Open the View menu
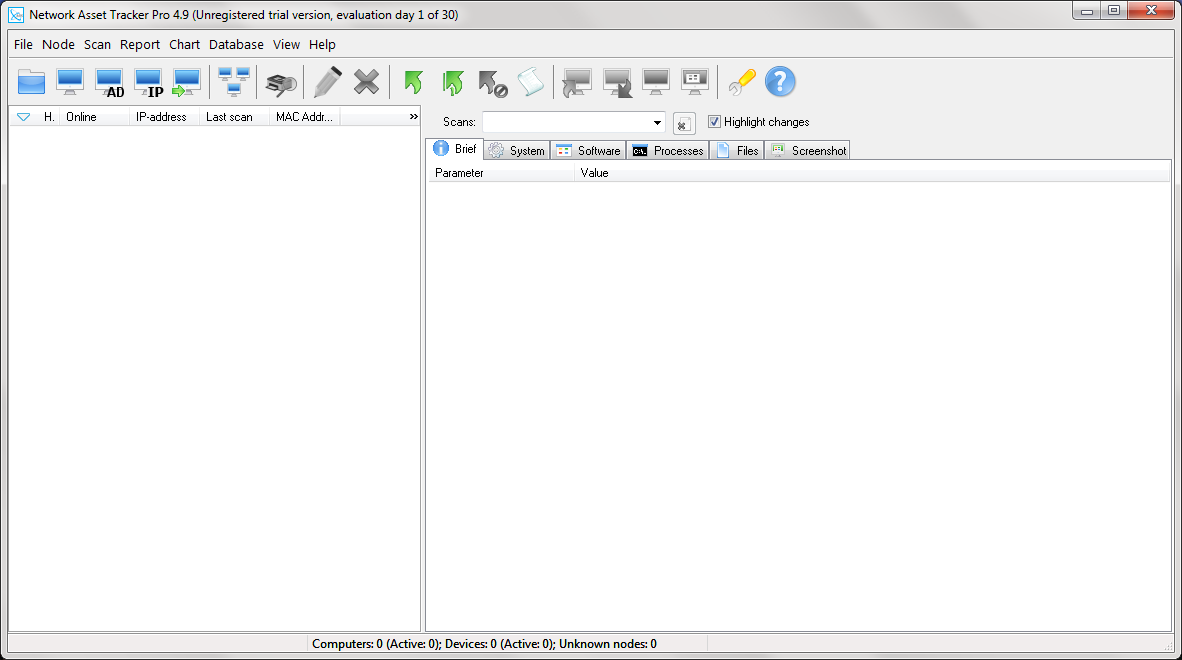 [x=286, y=44]
